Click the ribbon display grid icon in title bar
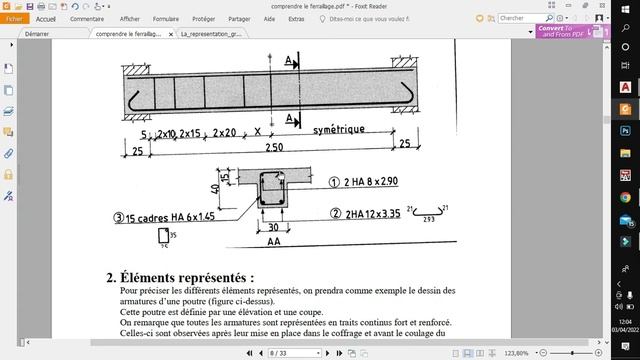 pos(552,5)
